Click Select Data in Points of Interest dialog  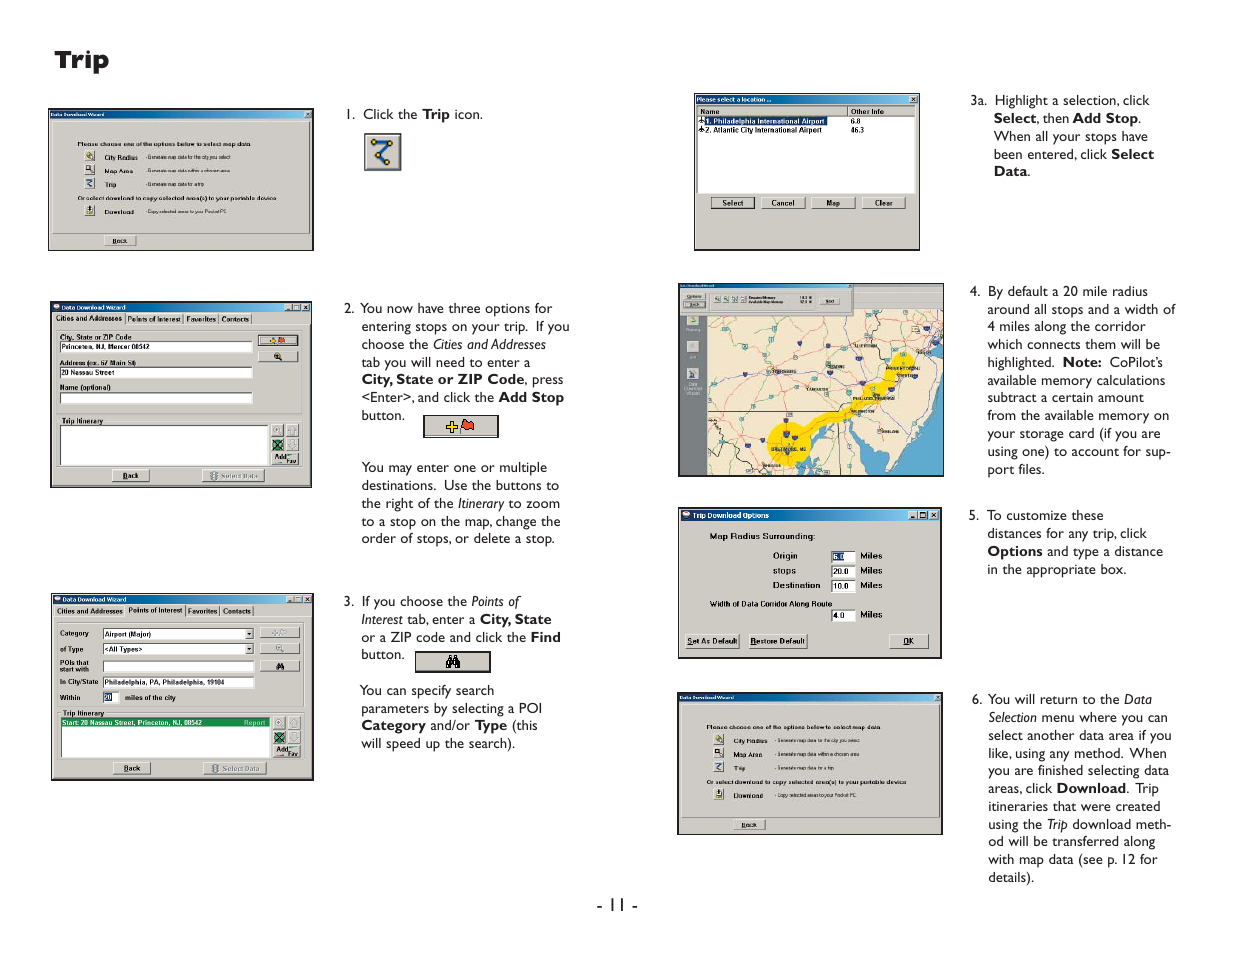click(236, 769)
